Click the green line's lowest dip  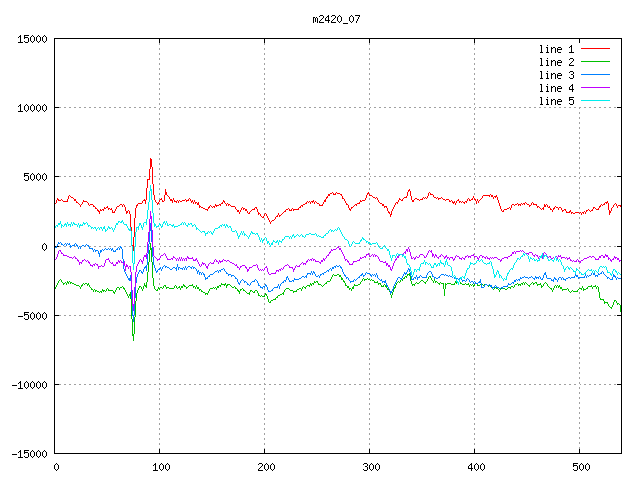click(133, 339)
